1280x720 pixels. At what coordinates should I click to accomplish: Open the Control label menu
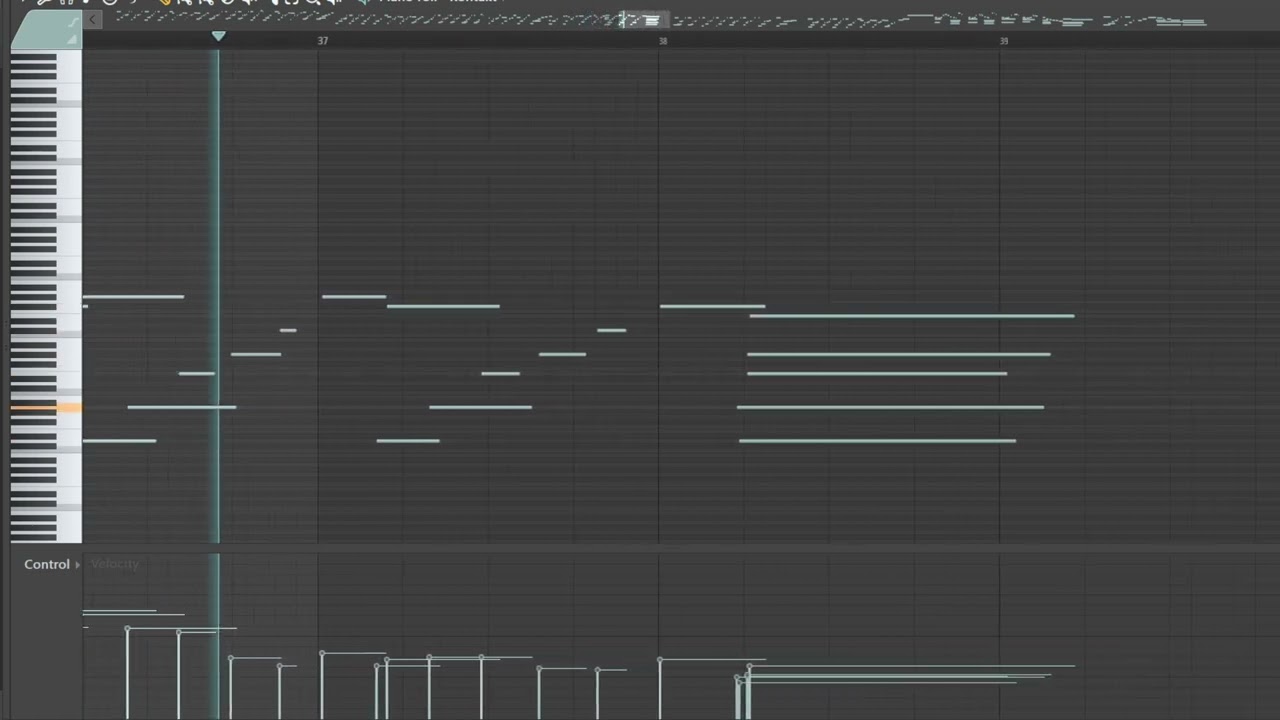coord(47,564)
